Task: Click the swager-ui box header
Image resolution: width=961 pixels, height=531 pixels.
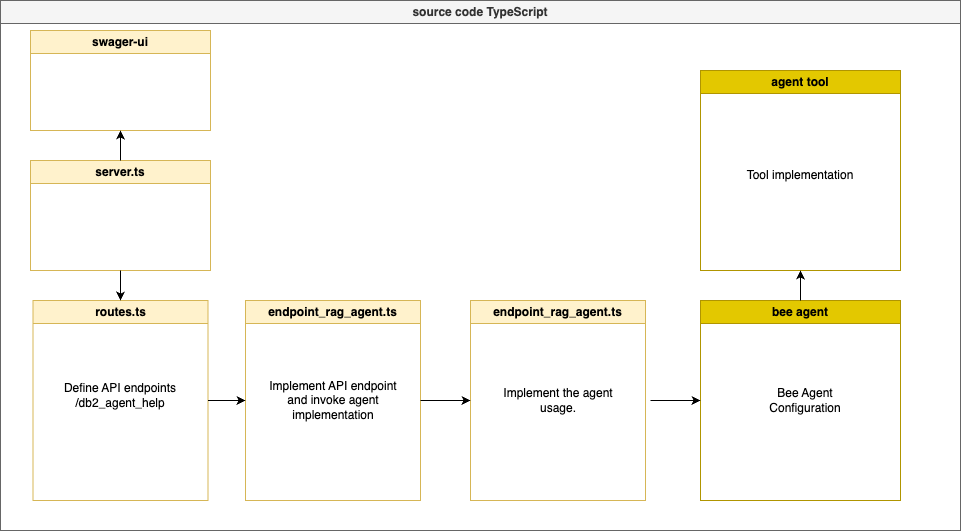Action: [x=120, y=42]
